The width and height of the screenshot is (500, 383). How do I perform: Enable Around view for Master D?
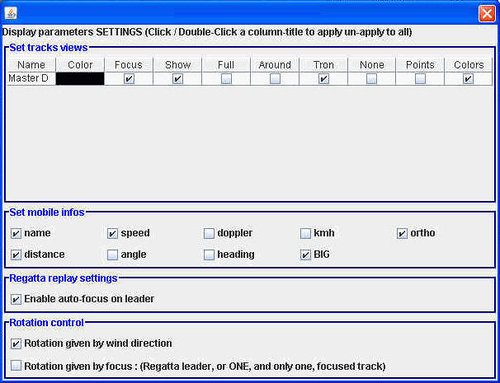pyautogui.click(x=275, y=79)
